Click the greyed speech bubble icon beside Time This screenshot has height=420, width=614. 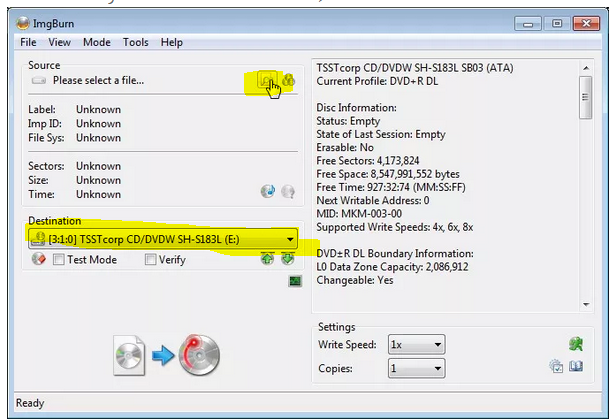pos(288,191)
